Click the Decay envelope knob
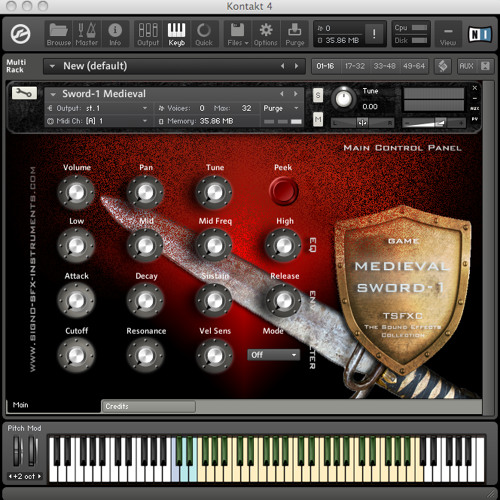This screenshot has height=500, width=500. pyautogui.click(x=146, y=300)
